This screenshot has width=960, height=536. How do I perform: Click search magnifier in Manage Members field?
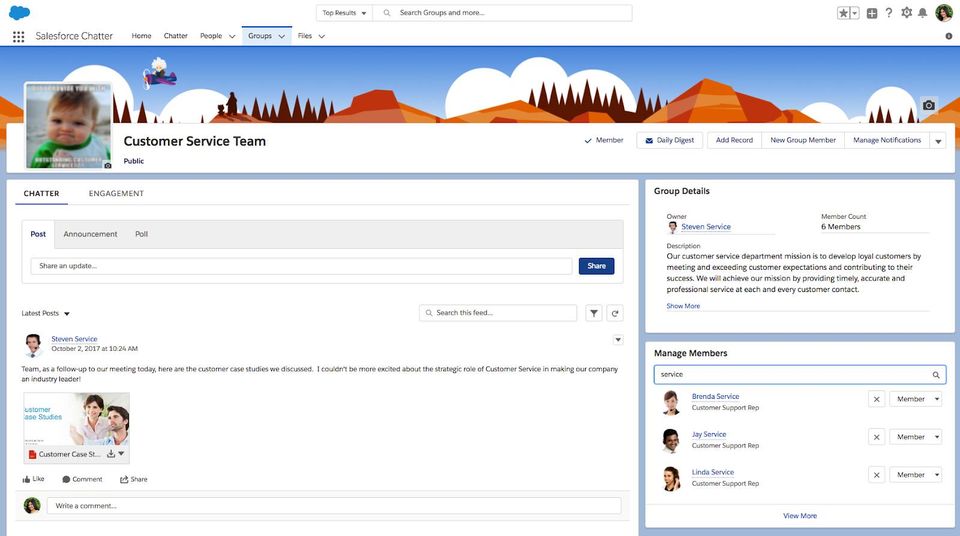tap(936, 375)
